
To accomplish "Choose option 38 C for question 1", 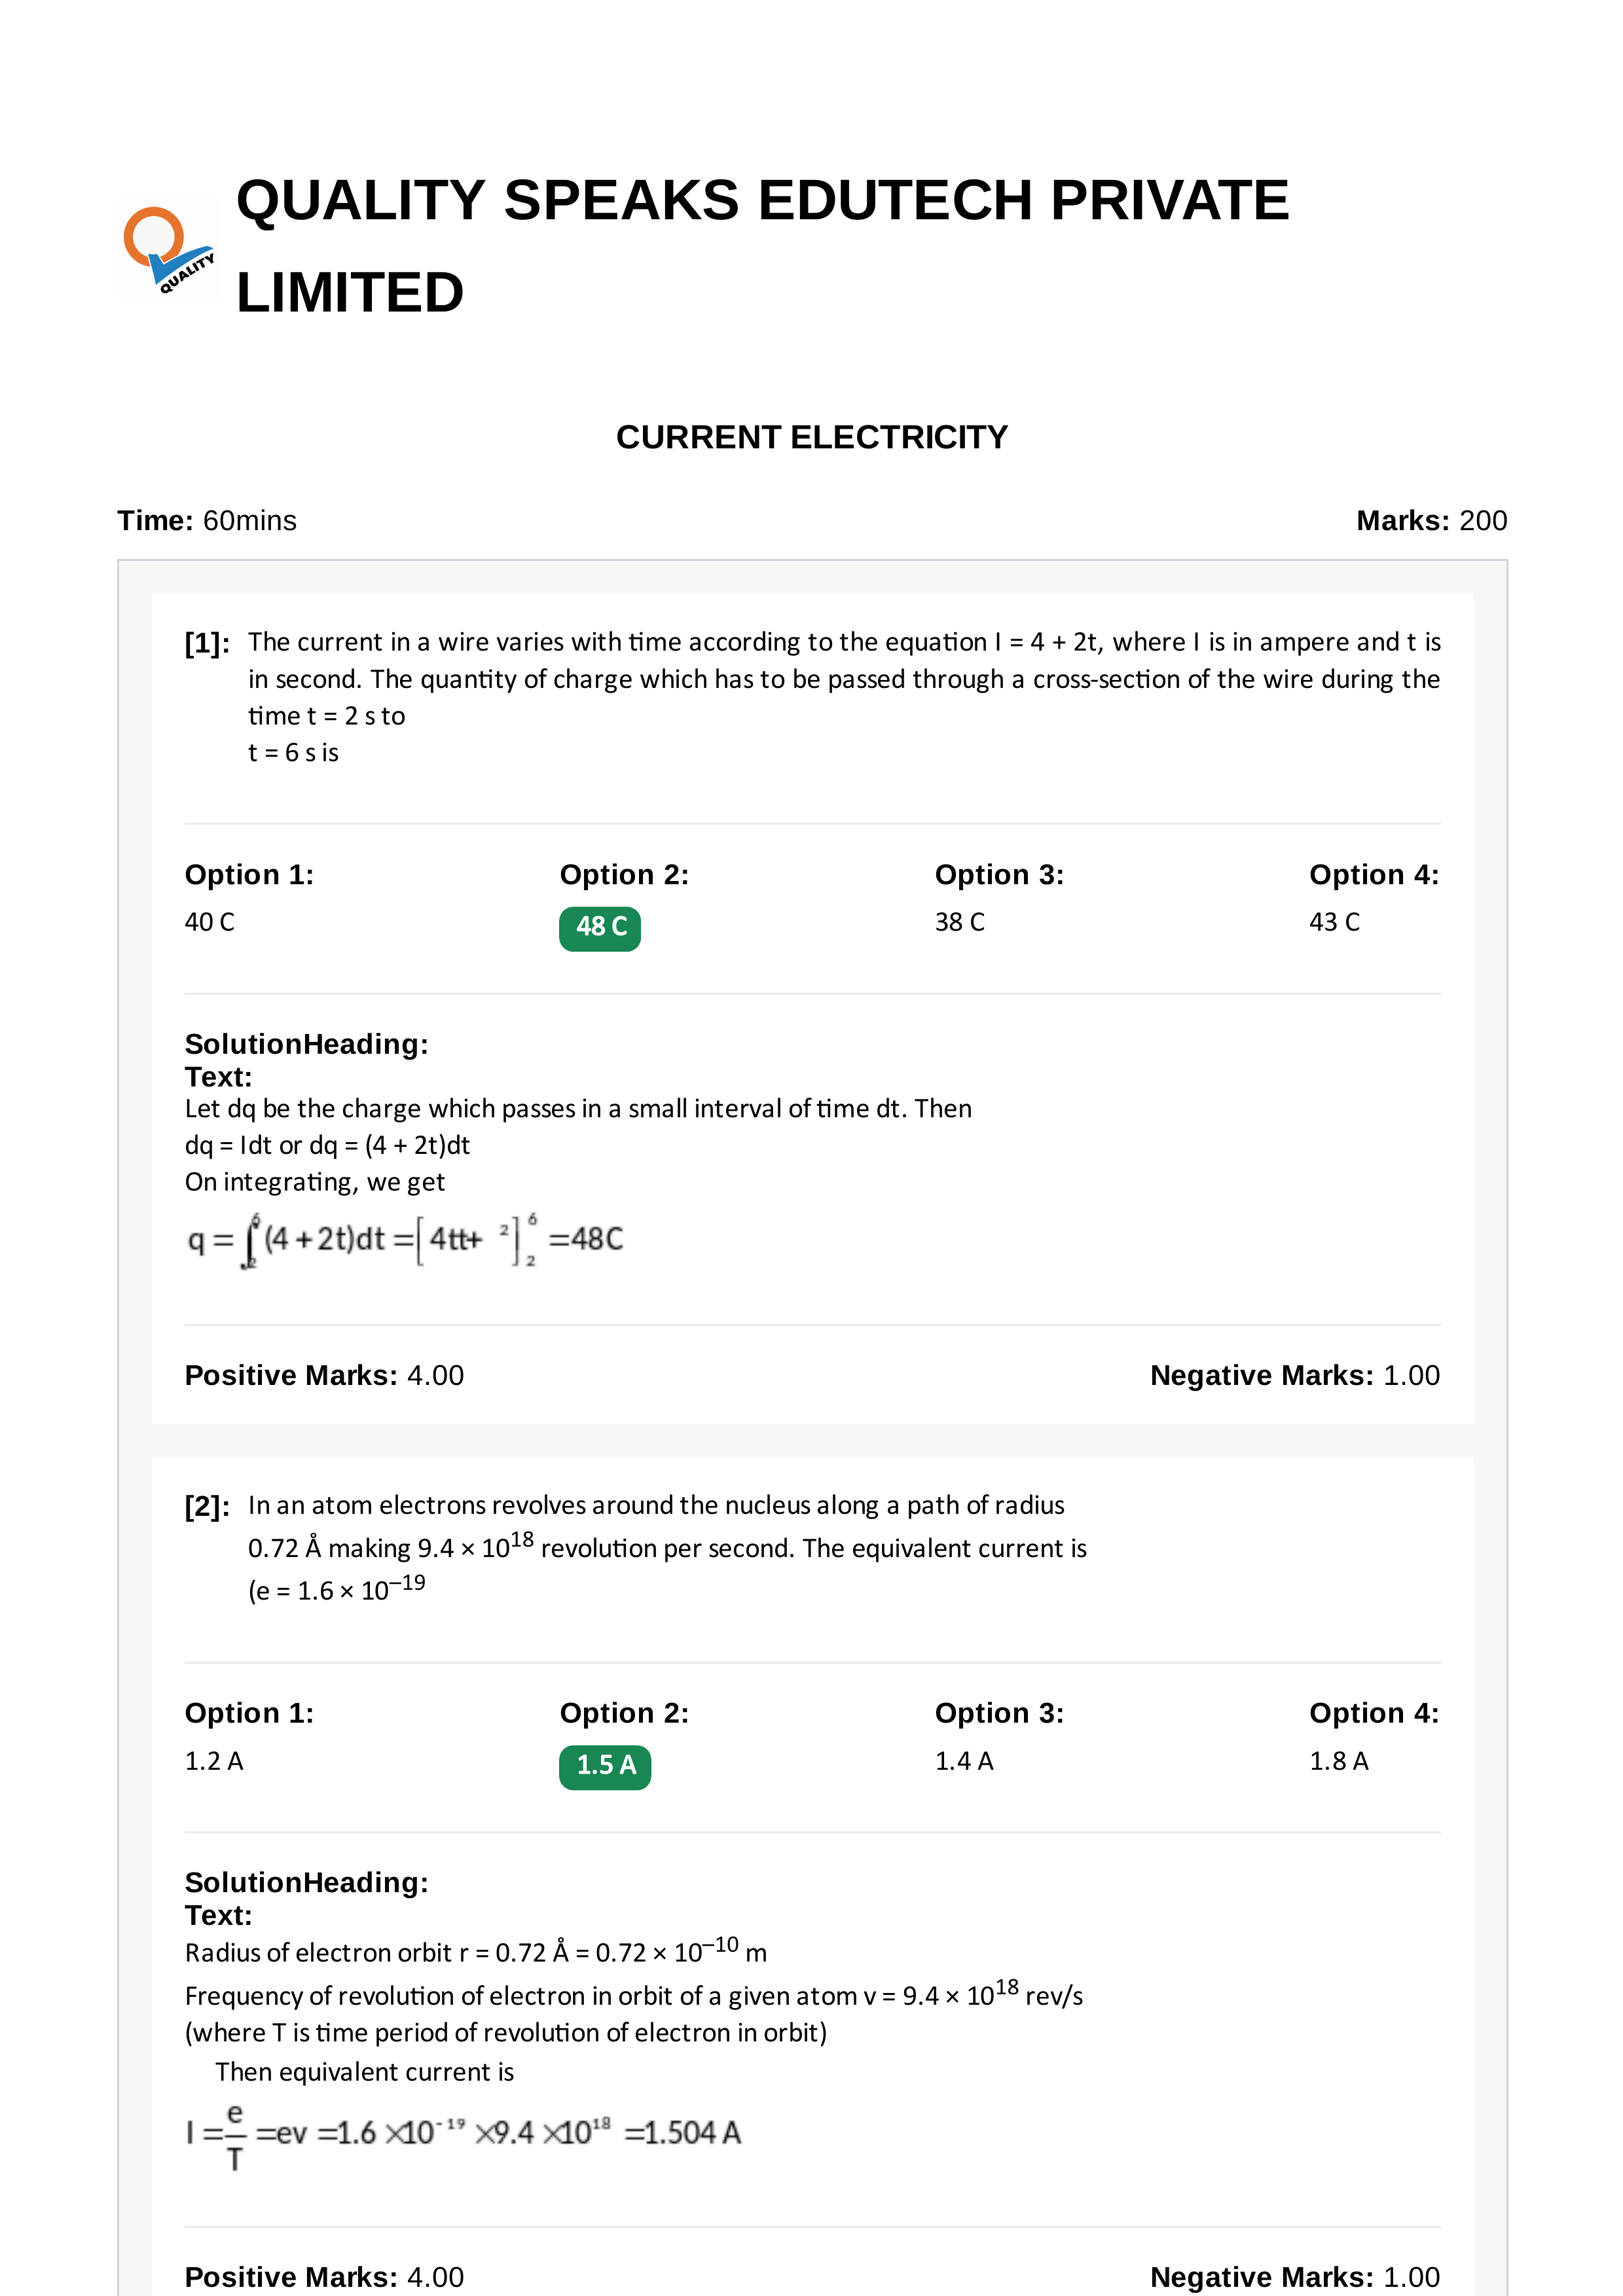I will point(960,922).
